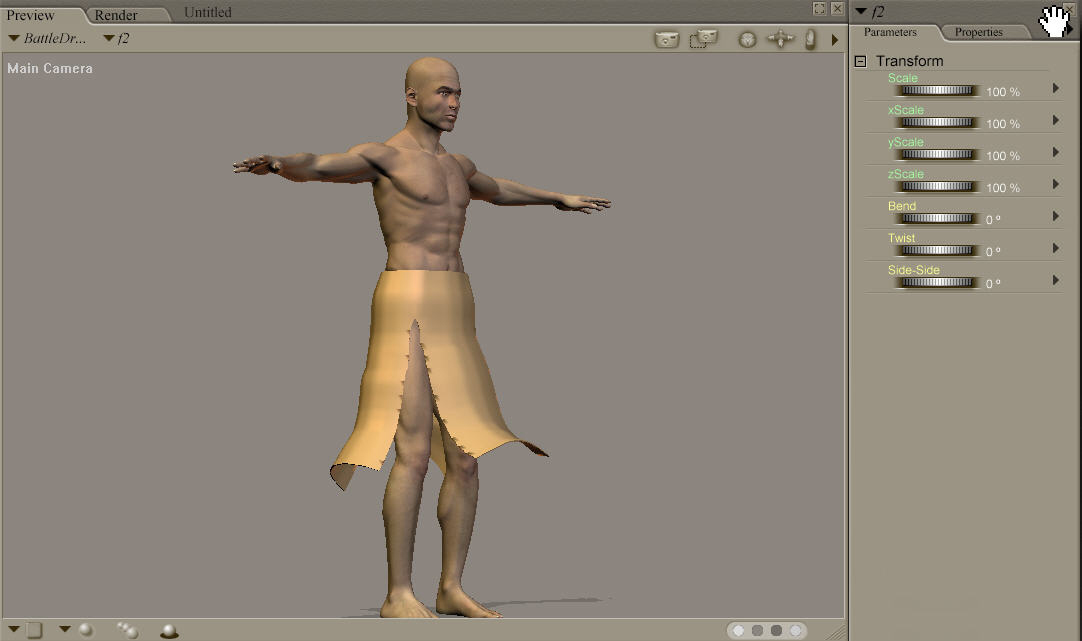Open the Twist parameter options arrow
Screen dimensions: 1082x641
pyautogui.click(x=1056, y=248)
